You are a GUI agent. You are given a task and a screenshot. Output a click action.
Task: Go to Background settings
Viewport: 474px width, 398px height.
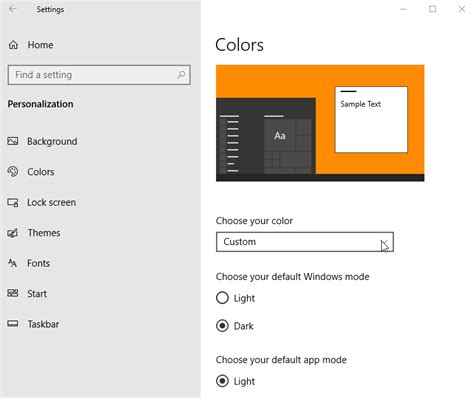(52, 141)
